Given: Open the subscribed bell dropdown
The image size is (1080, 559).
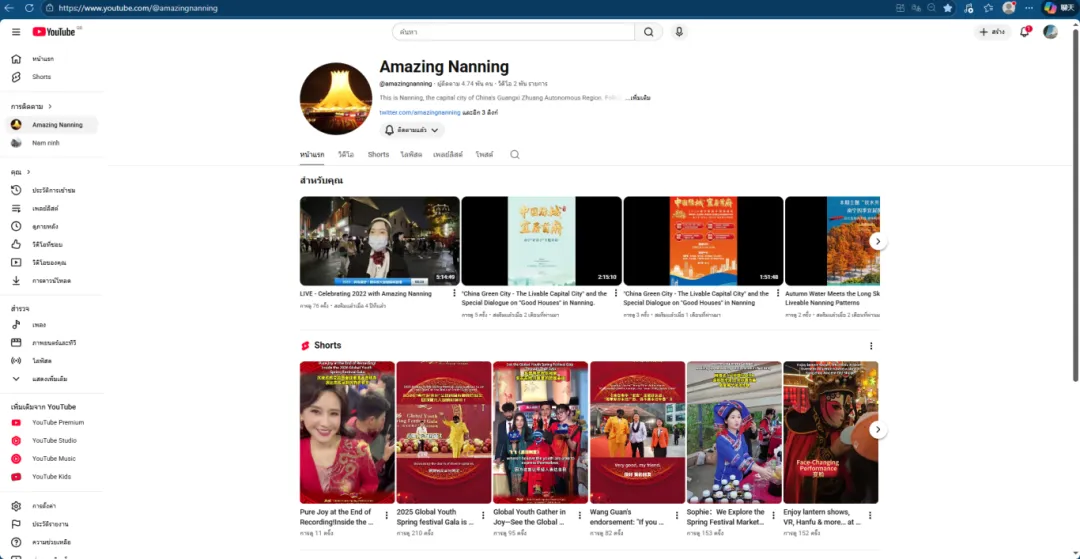Looking at the screenshot, I should point(412,130).
